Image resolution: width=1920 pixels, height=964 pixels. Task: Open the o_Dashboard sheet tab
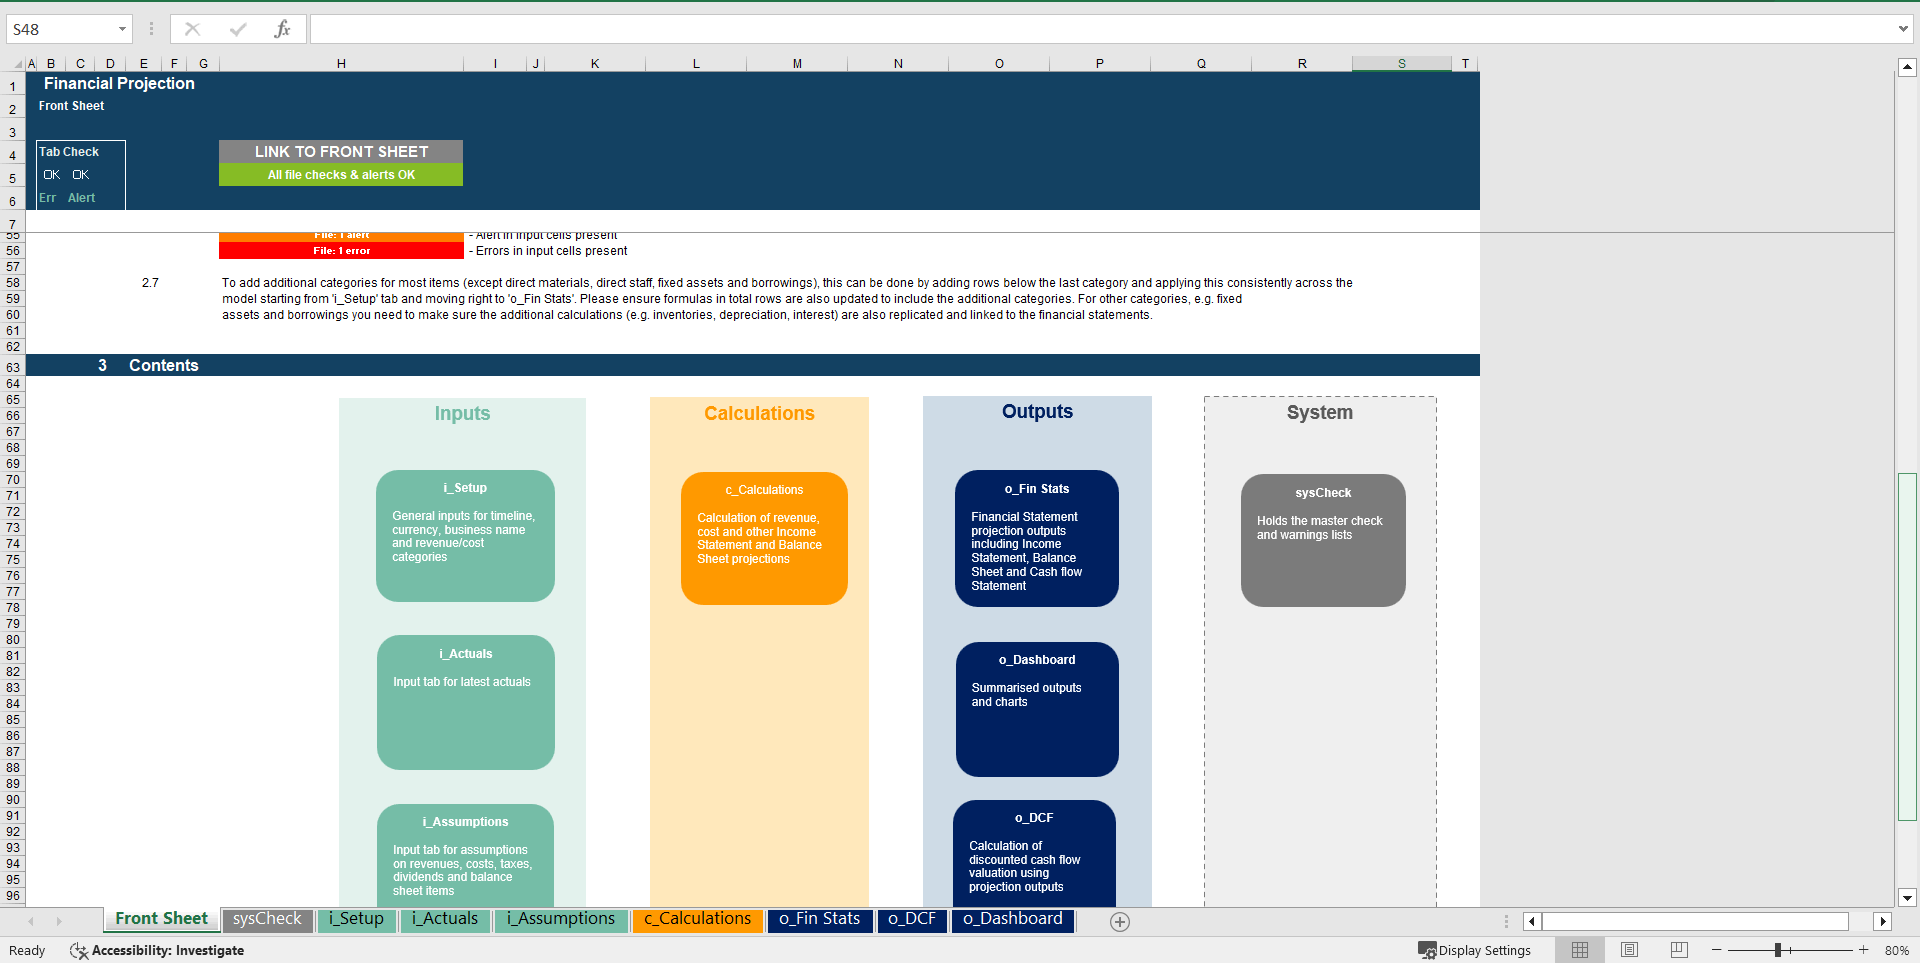(x=1013, y=919)
